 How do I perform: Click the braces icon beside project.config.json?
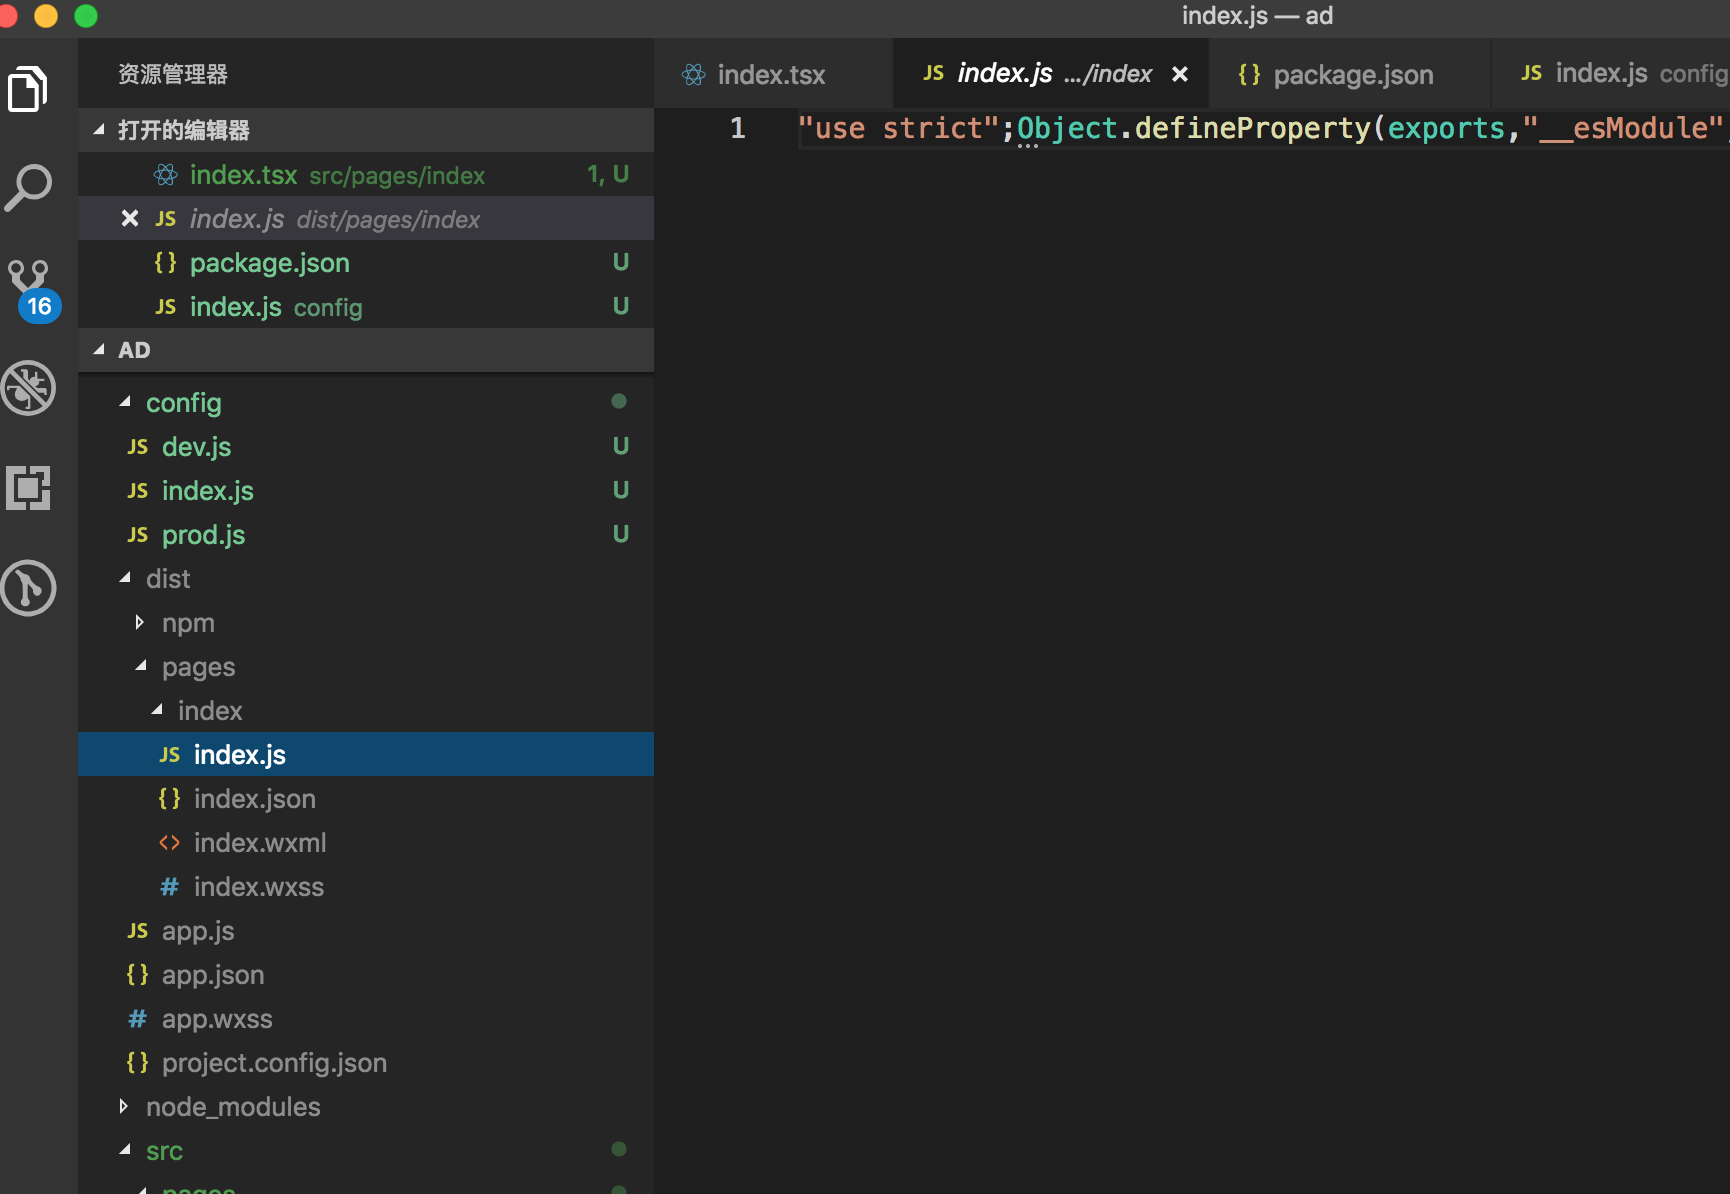click(137, 1063)
